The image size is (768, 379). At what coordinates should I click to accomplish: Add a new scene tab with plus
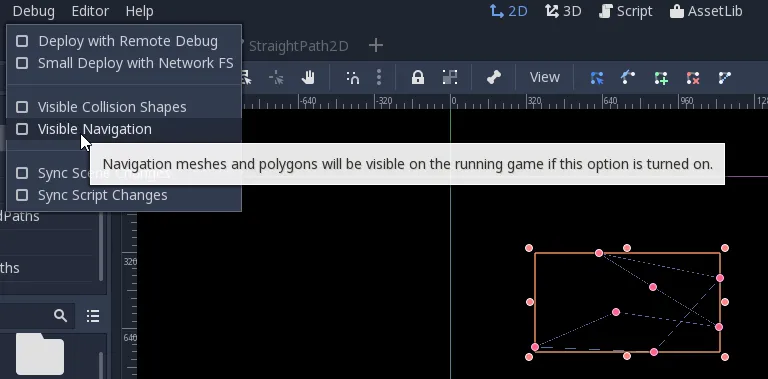pos(376,46)
